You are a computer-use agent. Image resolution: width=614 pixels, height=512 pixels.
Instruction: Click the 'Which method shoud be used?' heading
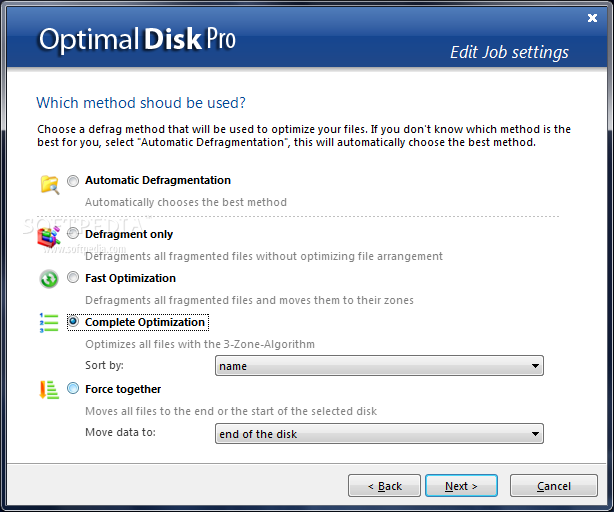coord(141,103)
